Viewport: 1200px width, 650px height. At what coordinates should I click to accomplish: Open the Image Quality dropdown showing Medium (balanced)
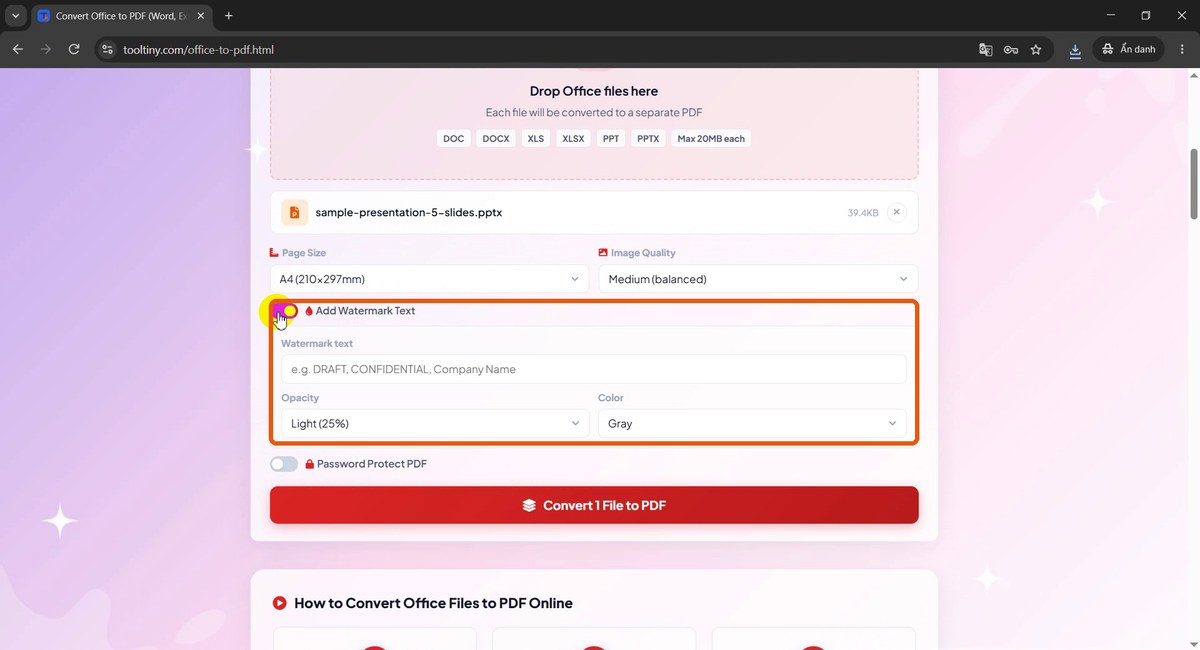[758, 279]
